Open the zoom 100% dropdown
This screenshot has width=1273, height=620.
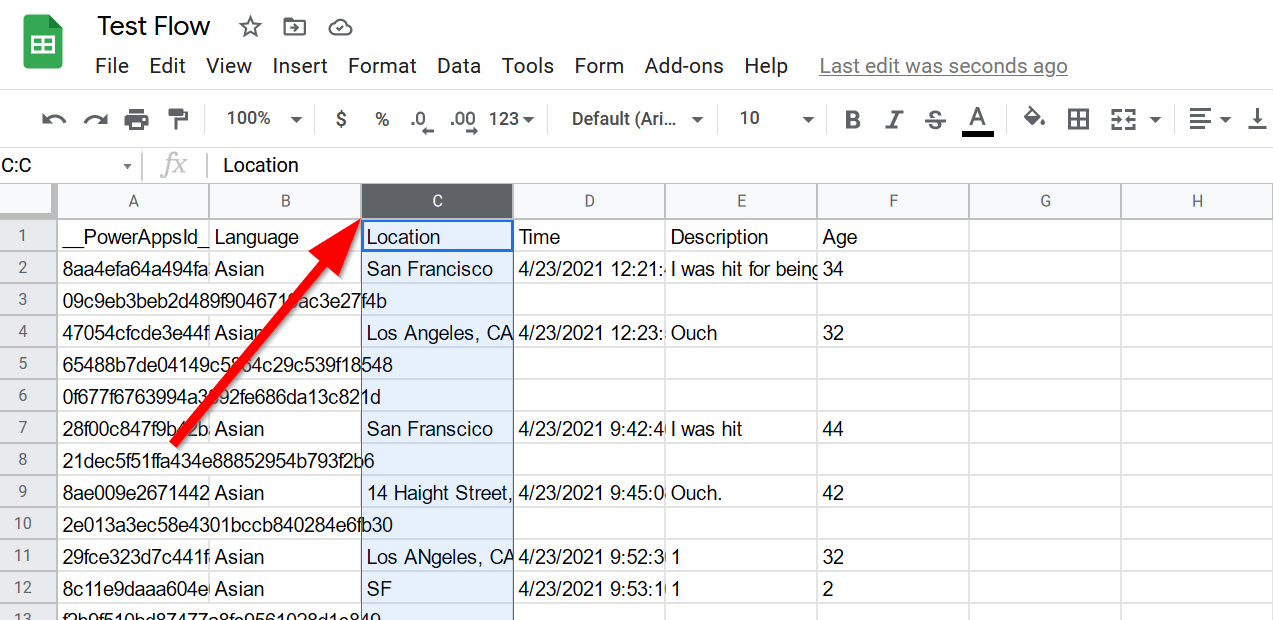click(264, 119)
